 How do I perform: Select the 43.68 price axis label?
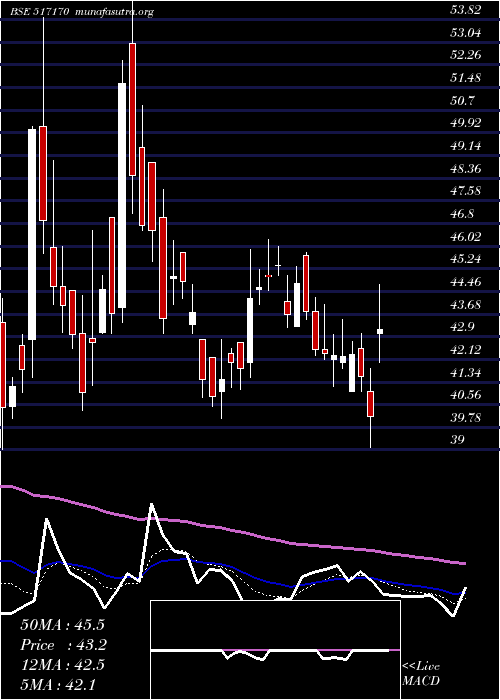click(466, 305)
